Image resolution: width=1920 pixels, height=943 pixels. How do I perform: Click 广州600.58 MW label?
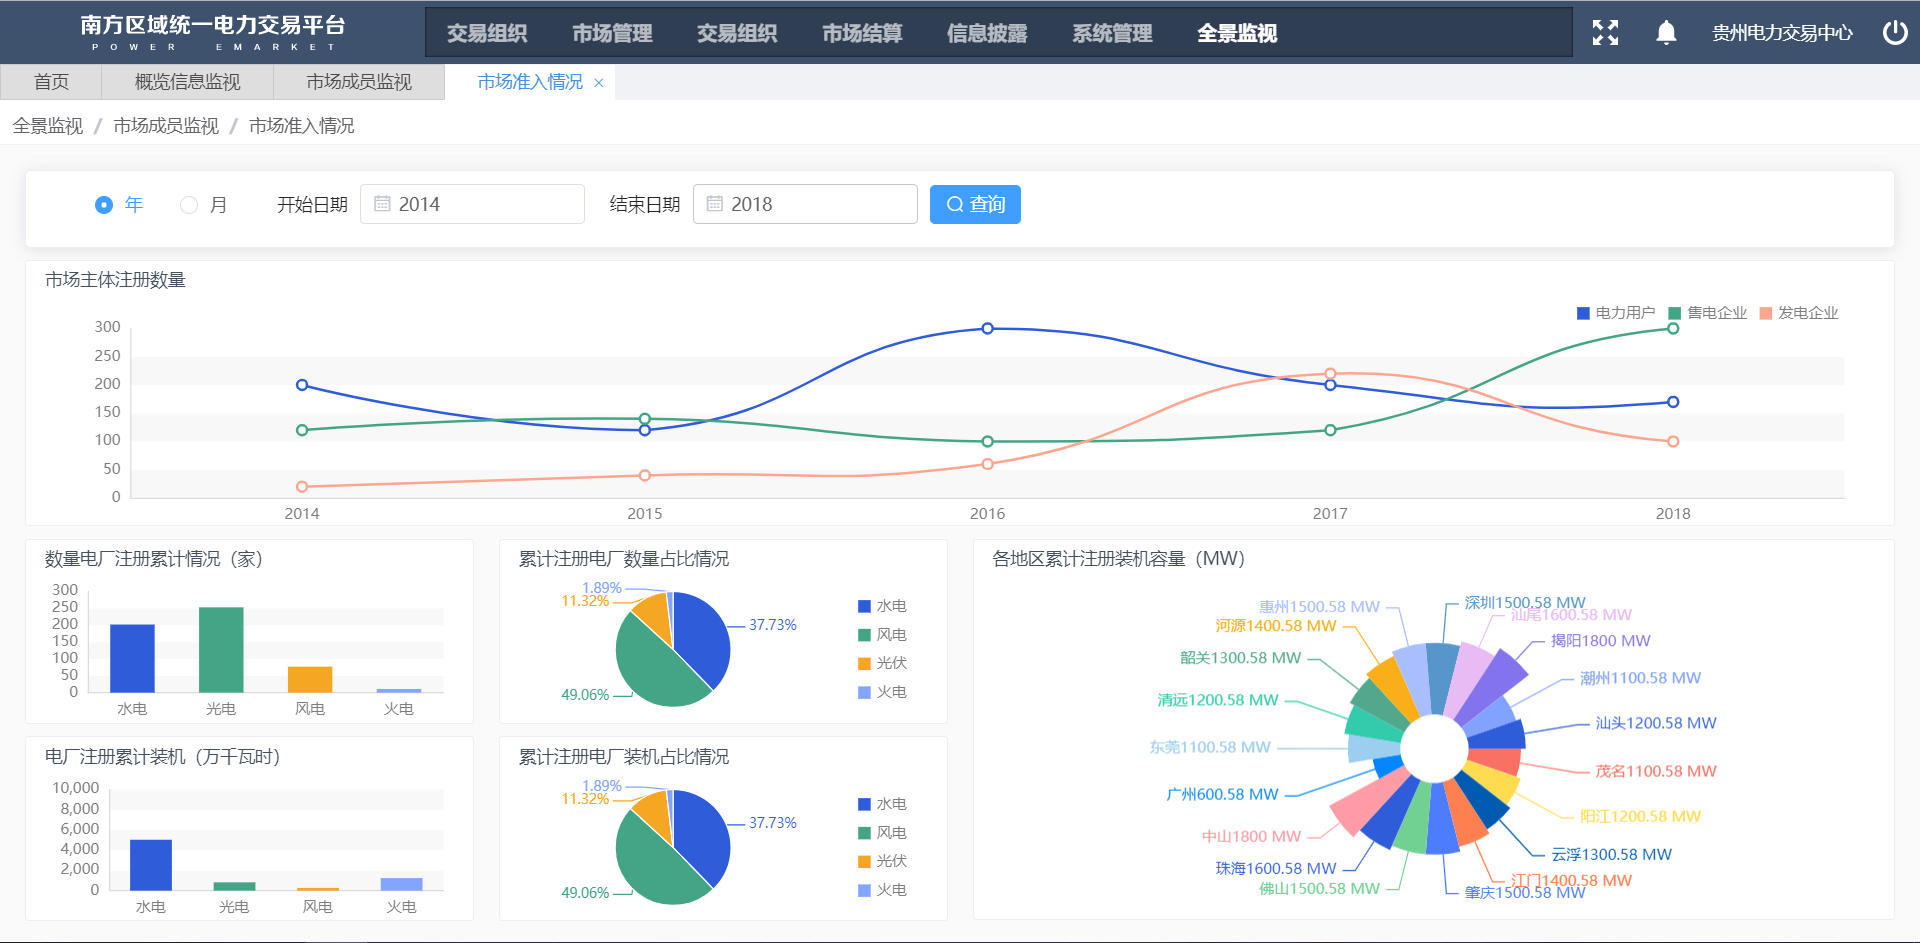click(1222, 794)
